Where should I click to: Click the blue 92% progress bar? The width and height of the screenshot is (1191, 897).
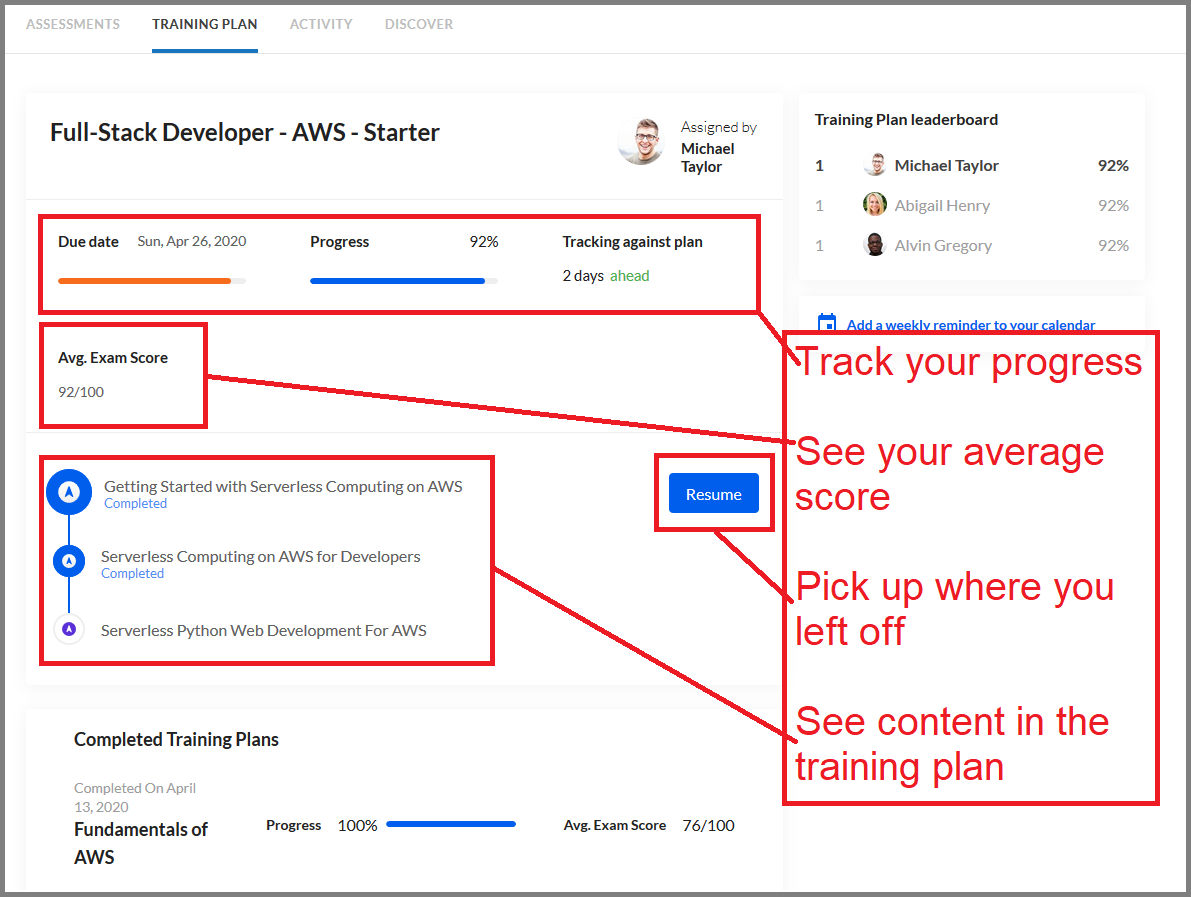[x=404, y=281]
